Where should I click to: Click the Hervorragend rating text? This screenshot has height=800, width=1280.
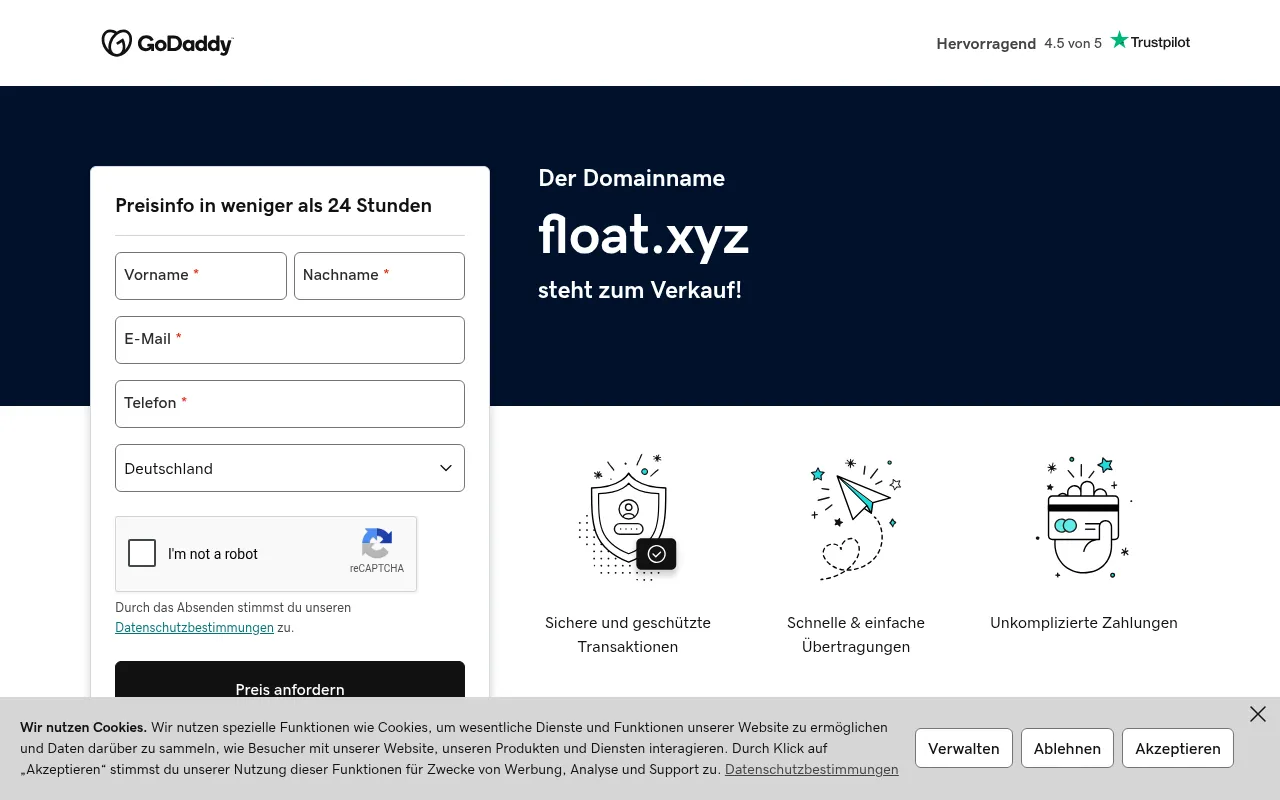(x=986, y=44)
